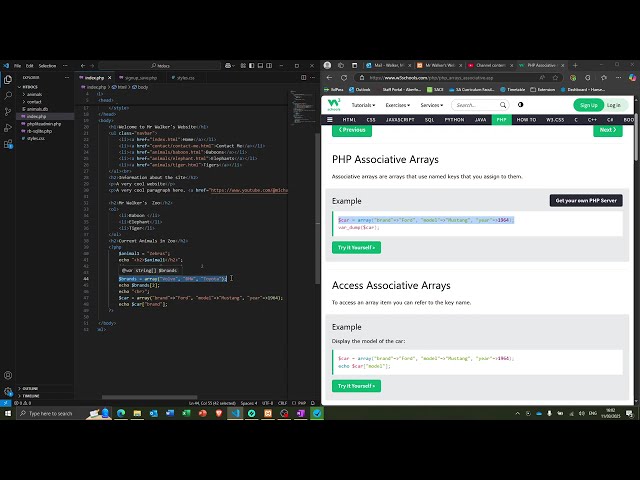Viewport: 640px width, 480px height.
Task: Open the VS Code Copilot dropdown in title bar
Action: pos(230,65)
